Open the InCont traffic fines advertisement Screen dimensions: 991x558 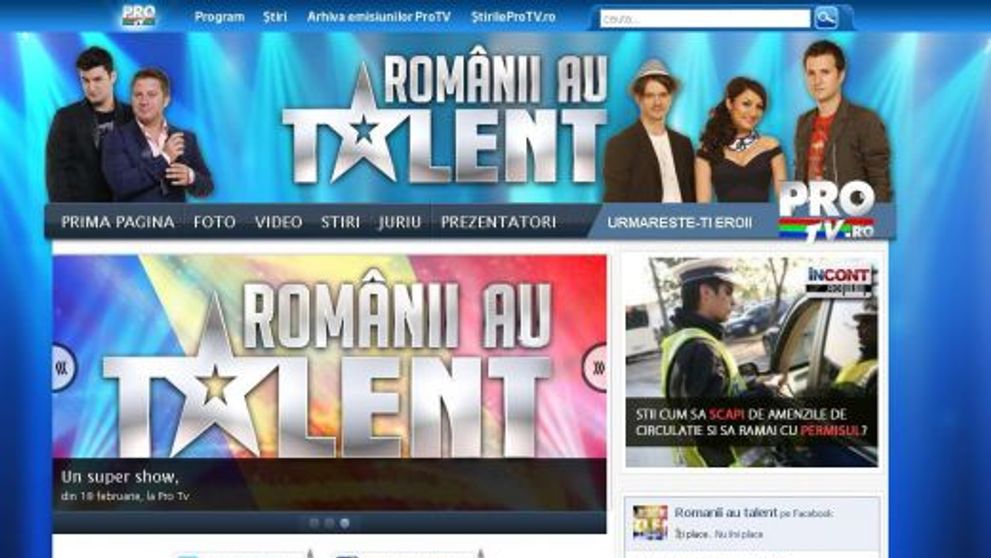751,362
